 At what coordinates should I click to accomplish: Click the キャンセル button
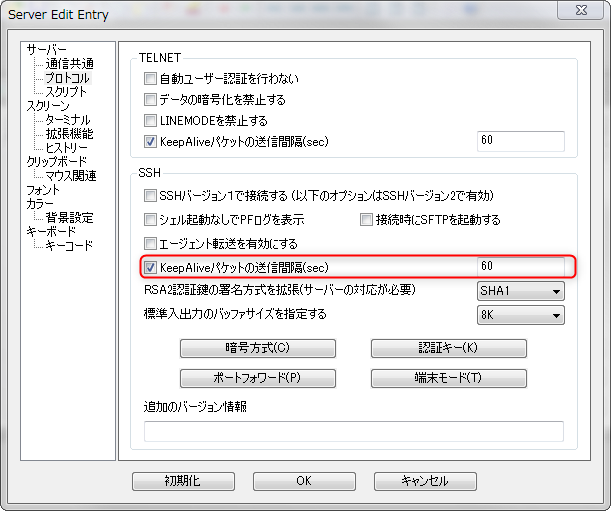point(425,481)
